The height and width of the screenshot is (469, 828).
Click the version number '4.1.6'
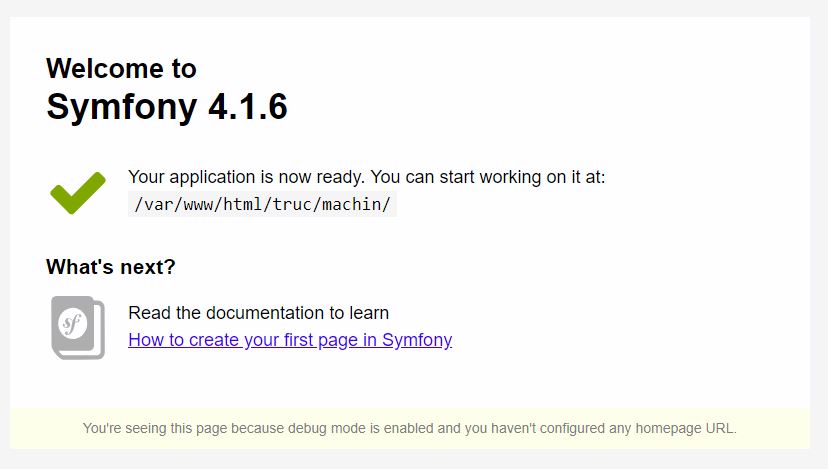pos(248,107)
